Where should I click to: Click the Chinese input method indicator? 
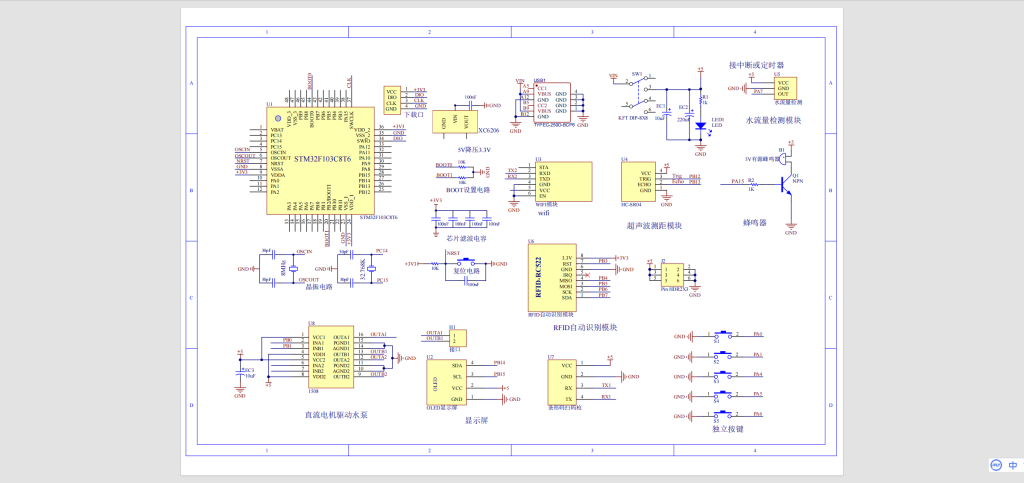click(x=1013, y=465)
